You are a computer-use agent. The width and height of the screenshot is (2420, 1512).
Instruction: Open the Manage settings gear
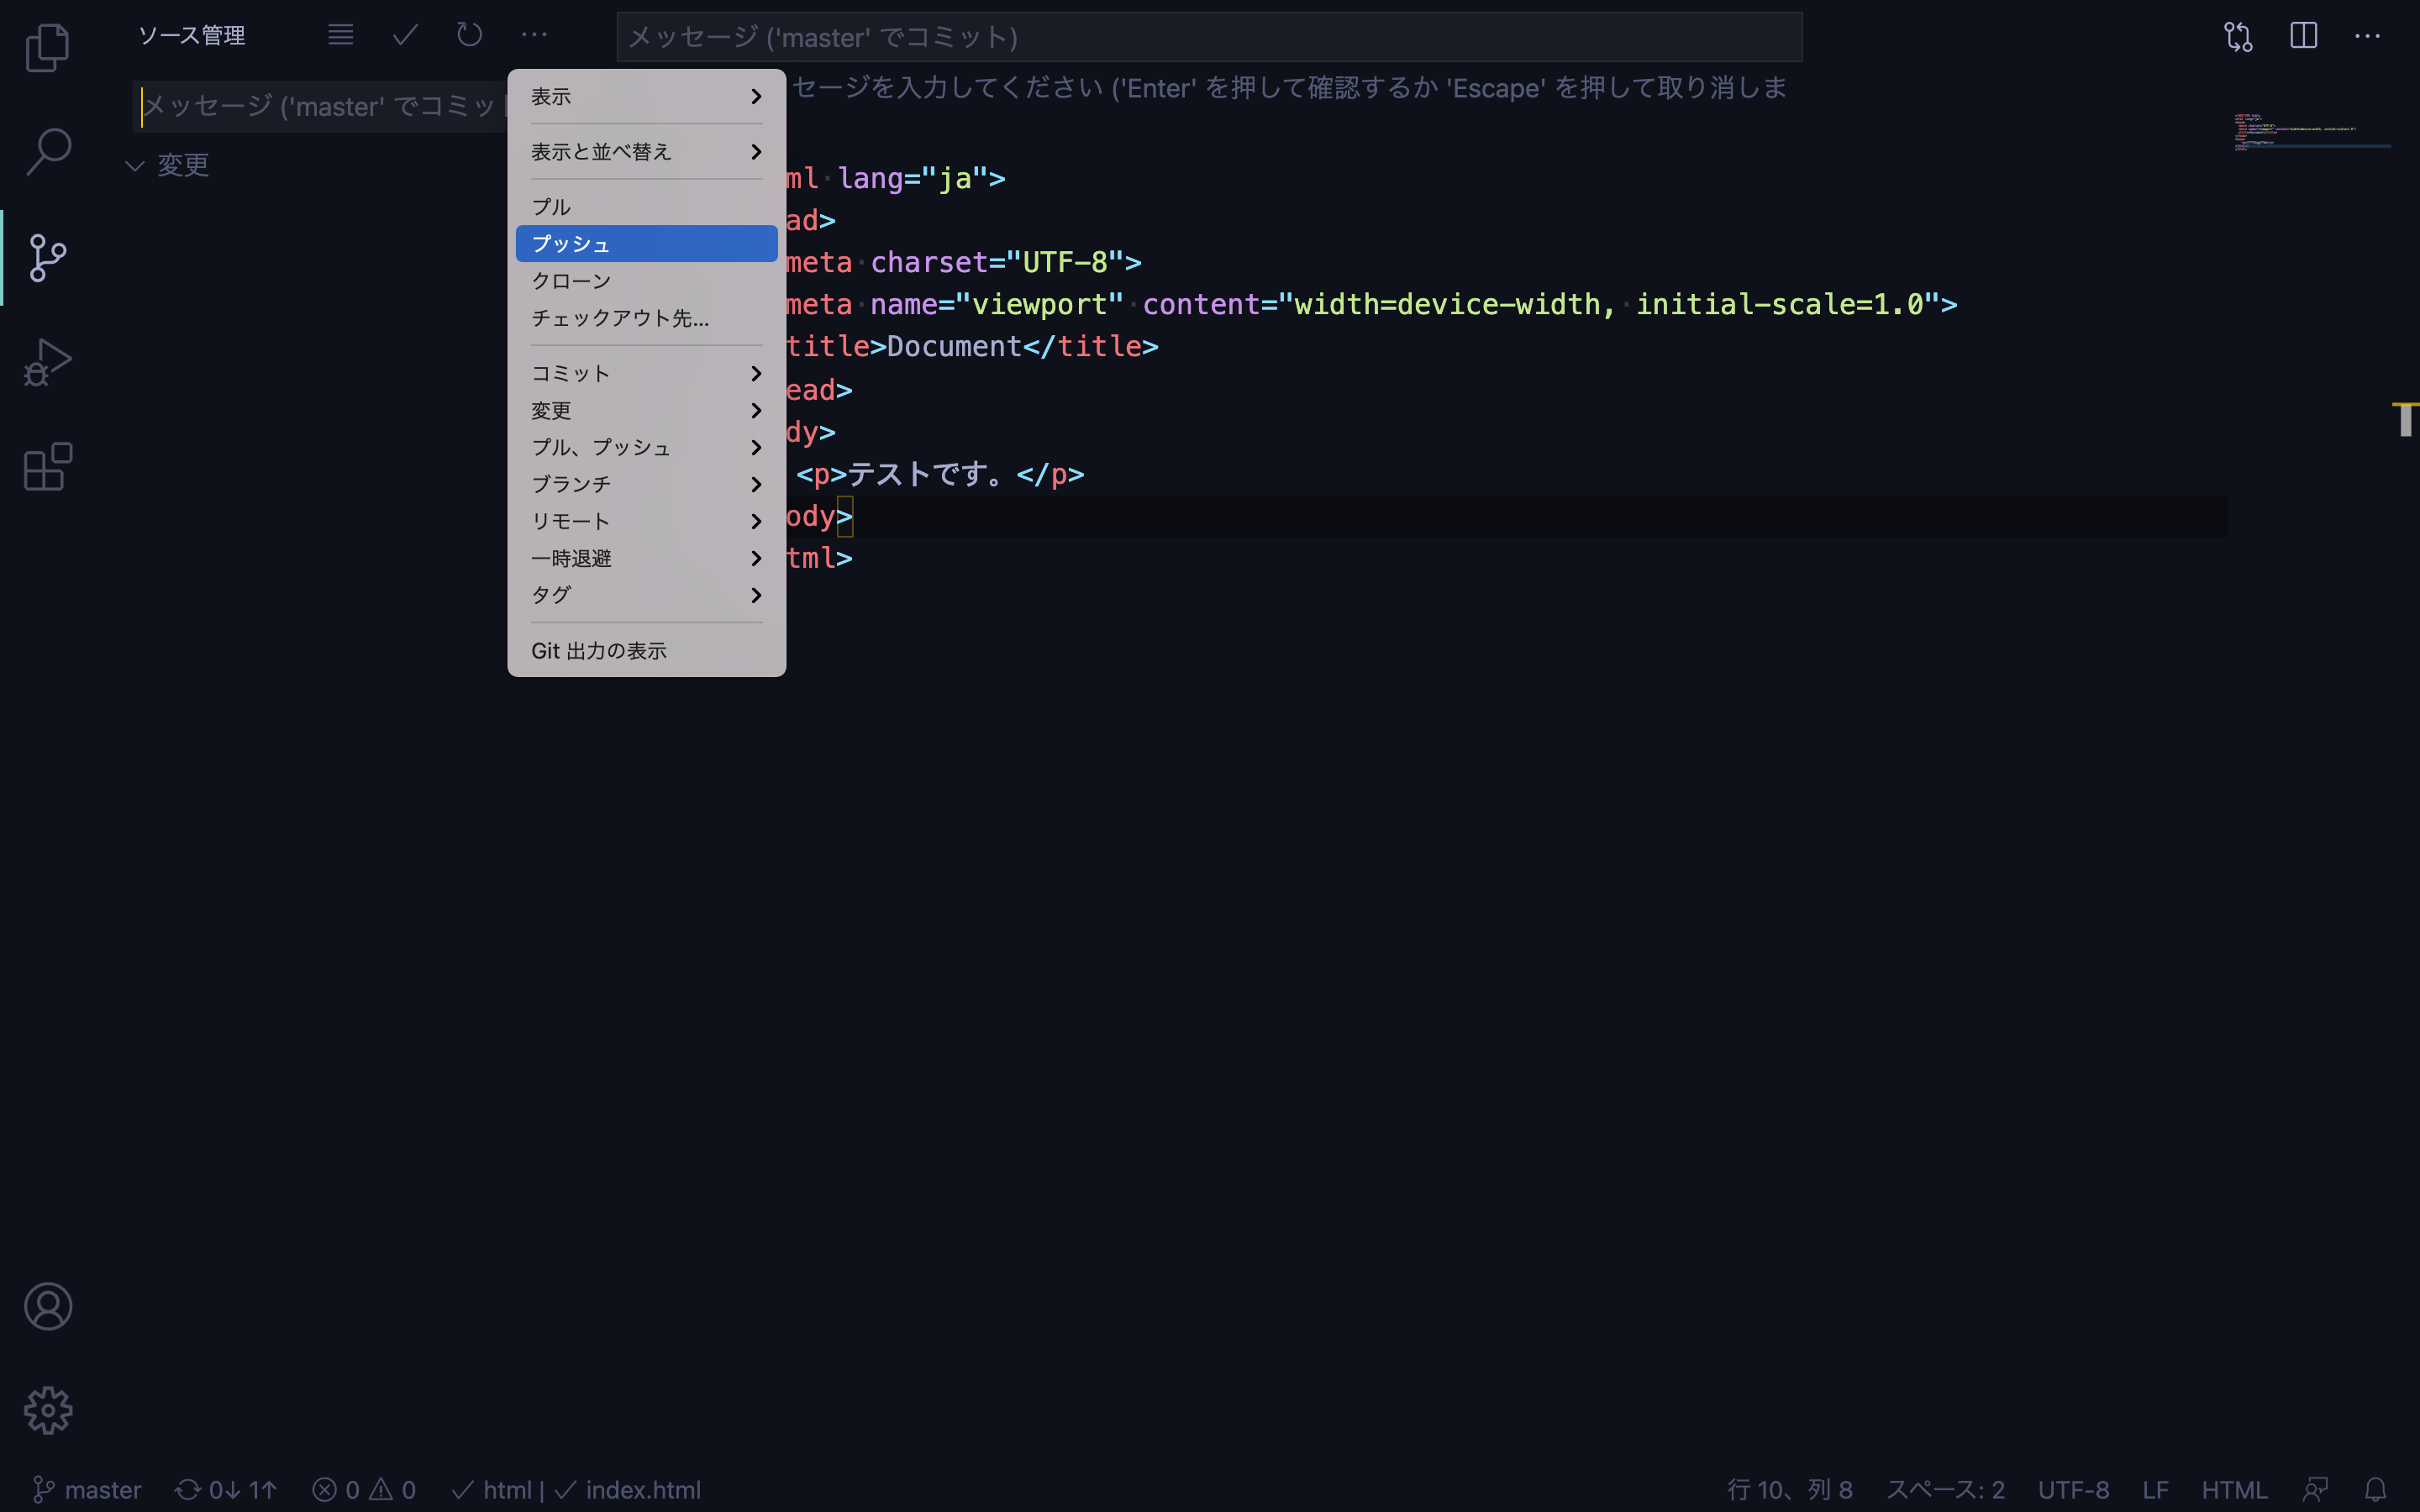pos(47,1410)
